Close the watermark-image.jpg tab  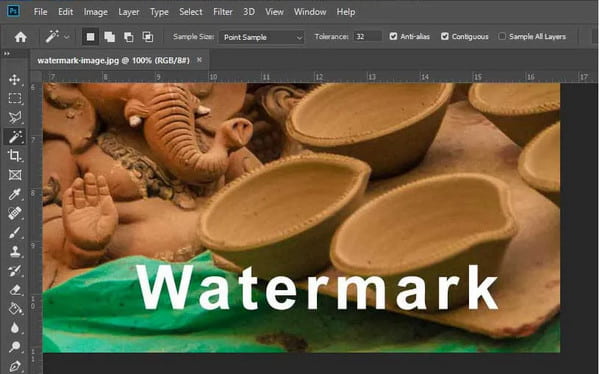click(x=199, y=60)
